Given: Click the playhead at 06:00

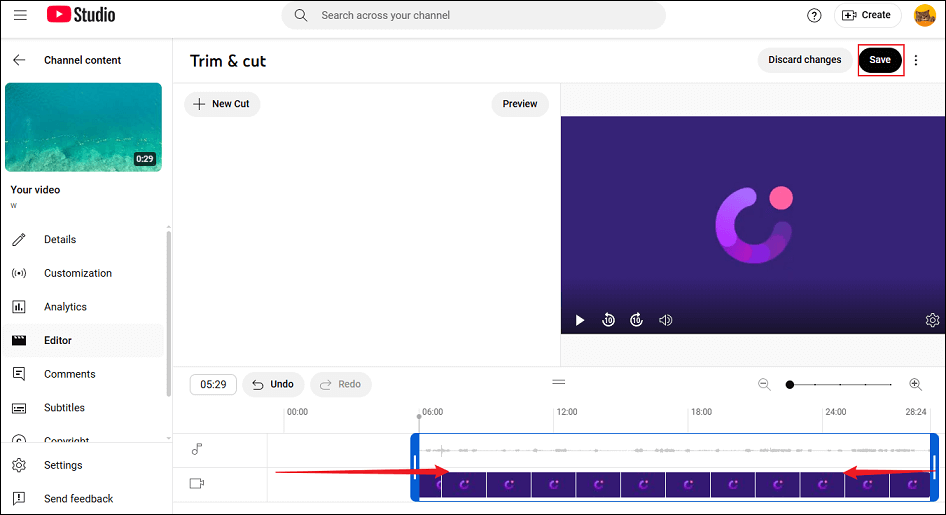Looking at the screenshot, I should coord(419,417).
